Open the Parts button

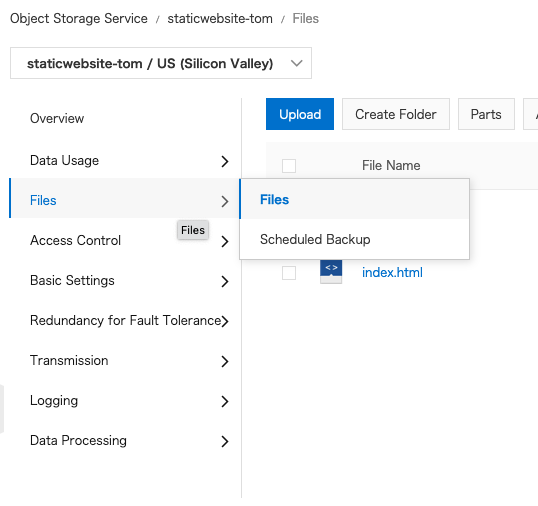(486, 114)
